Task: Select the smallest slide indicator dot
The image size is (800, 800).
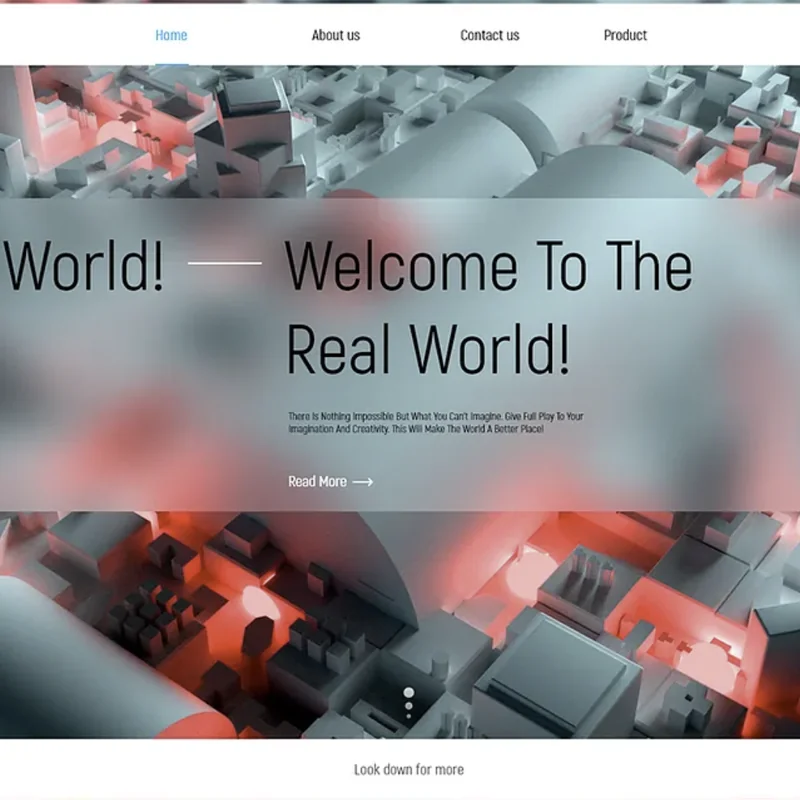Action: 408,716
